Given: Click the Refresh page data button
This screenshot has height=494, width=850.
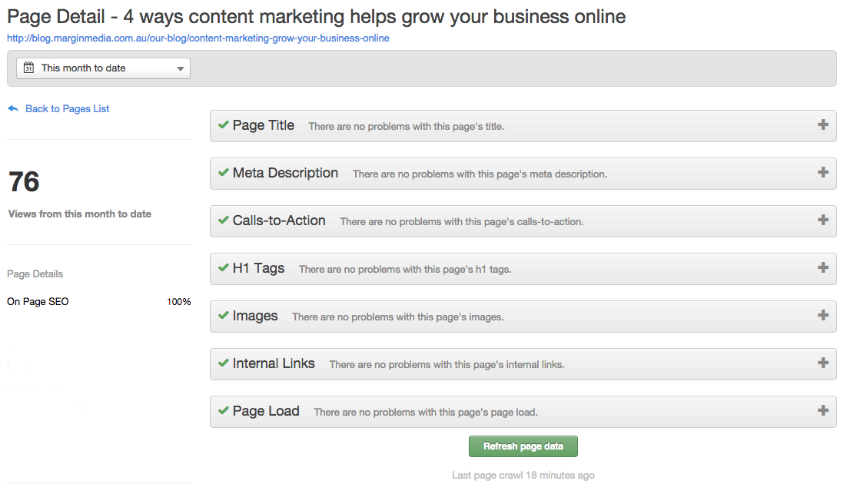Looking at the screenshot, I should (x=523, y=446).
